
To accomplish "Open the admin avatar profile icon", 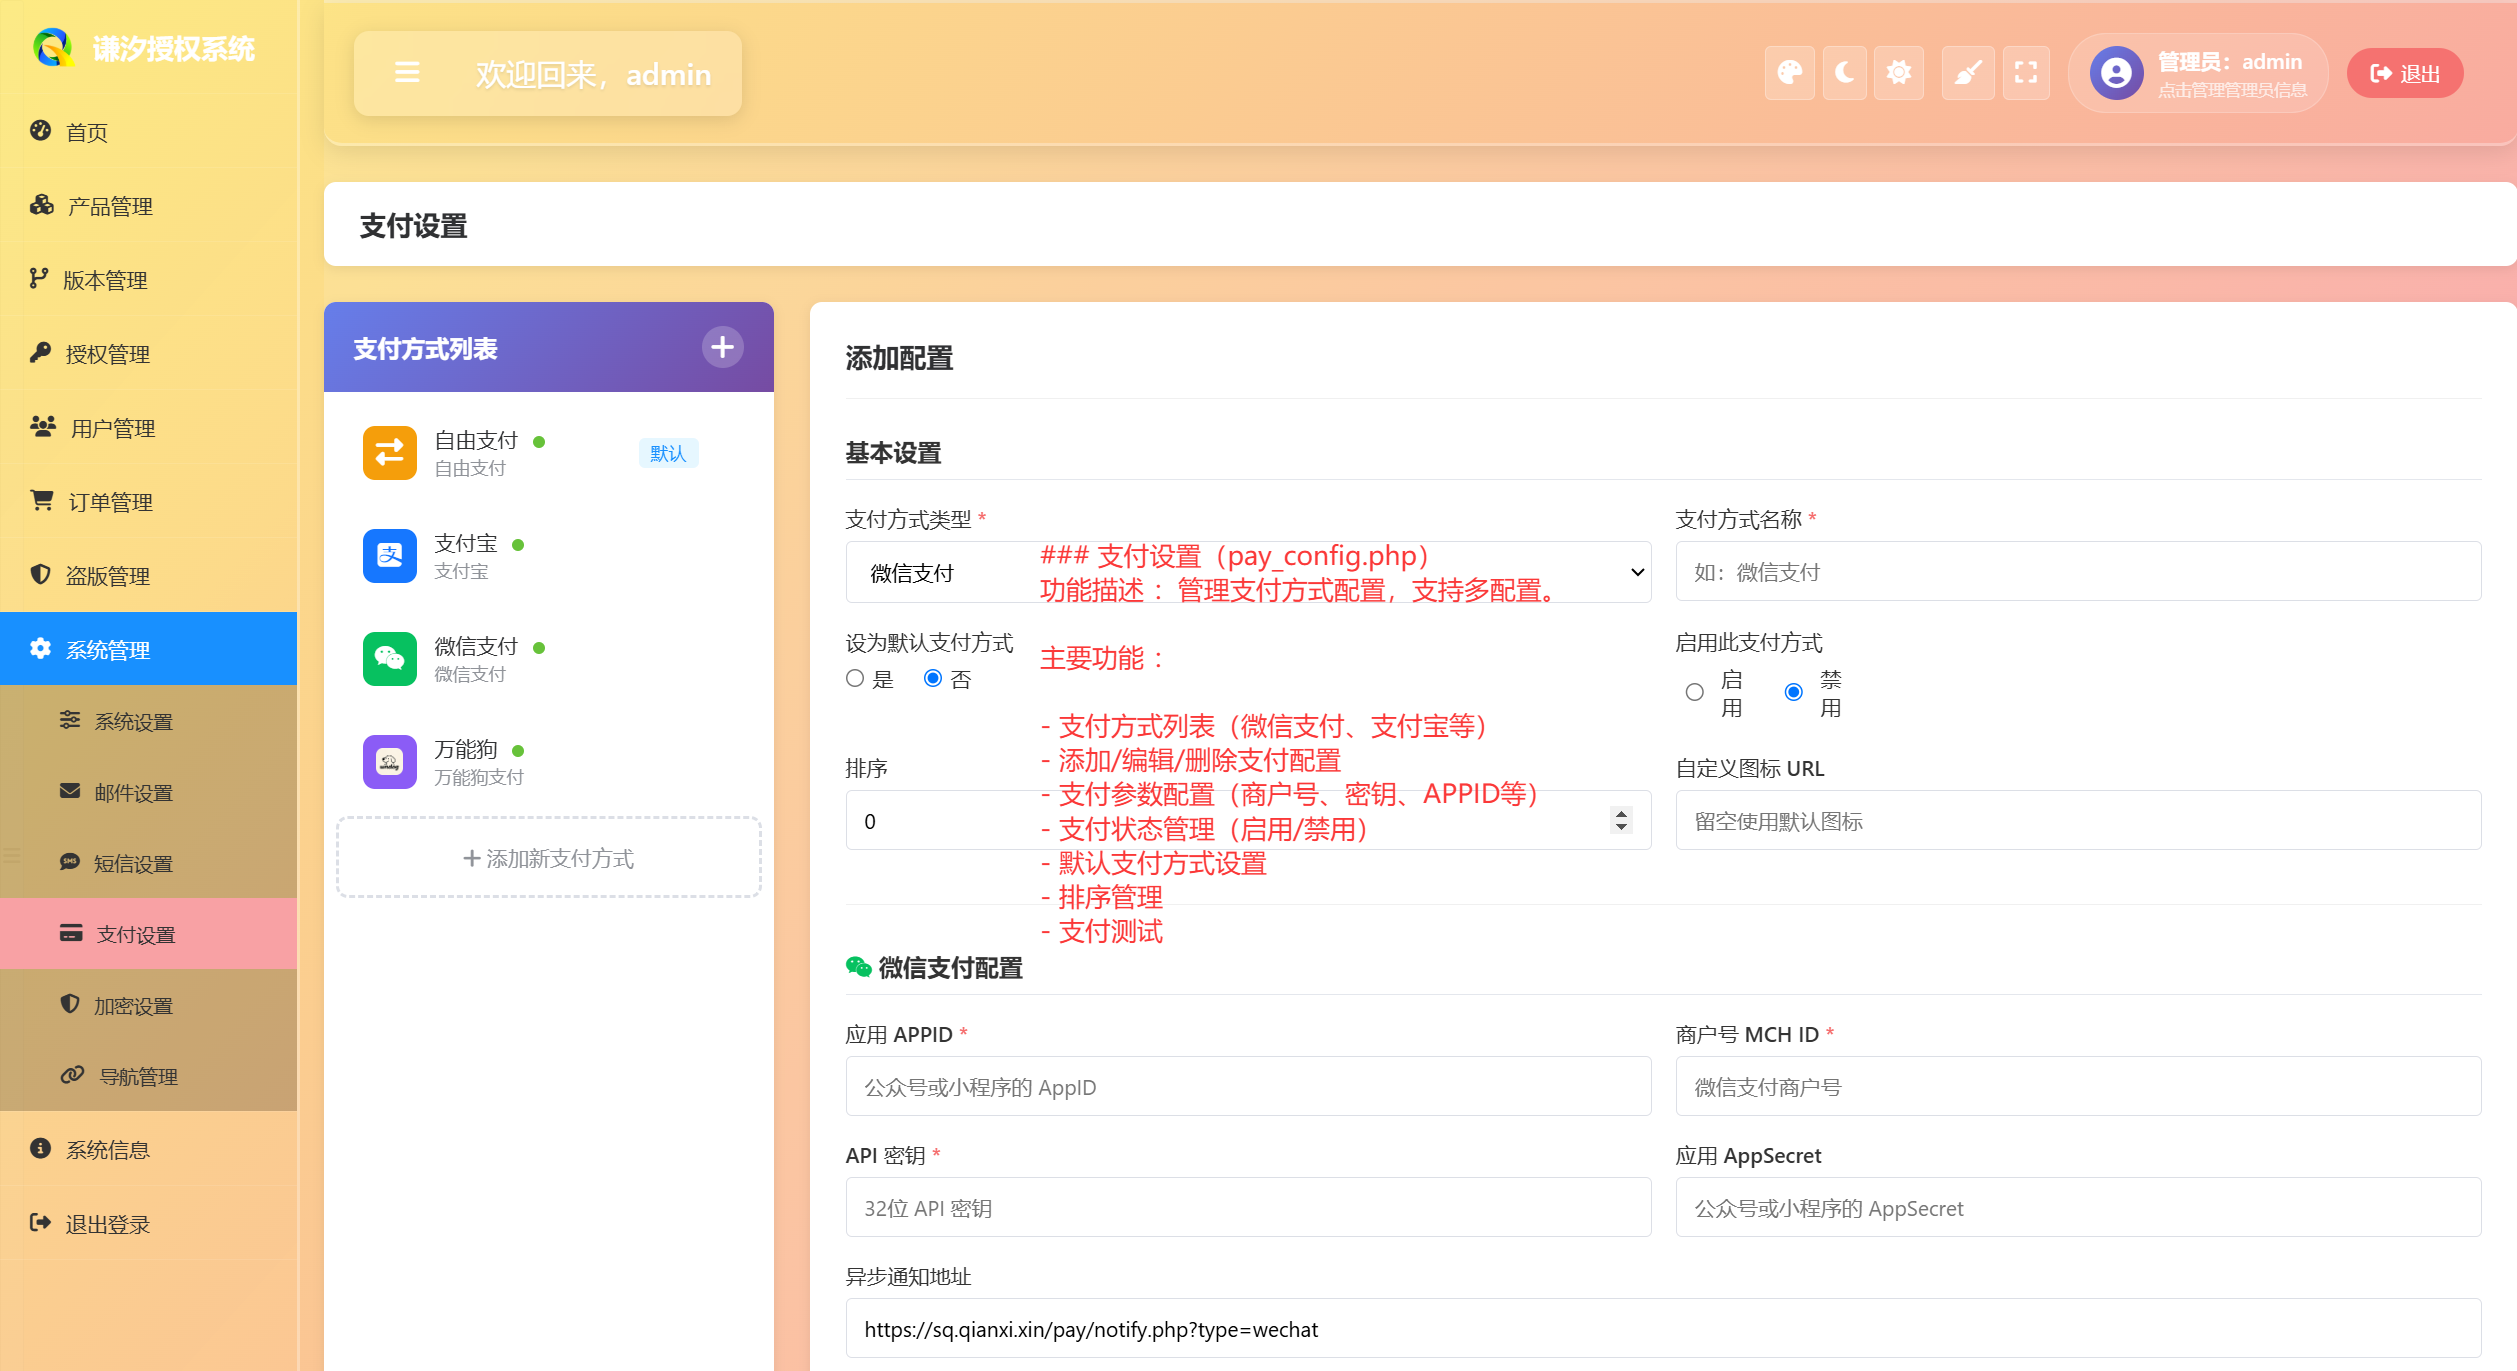I will click(x=2116, y=73).
